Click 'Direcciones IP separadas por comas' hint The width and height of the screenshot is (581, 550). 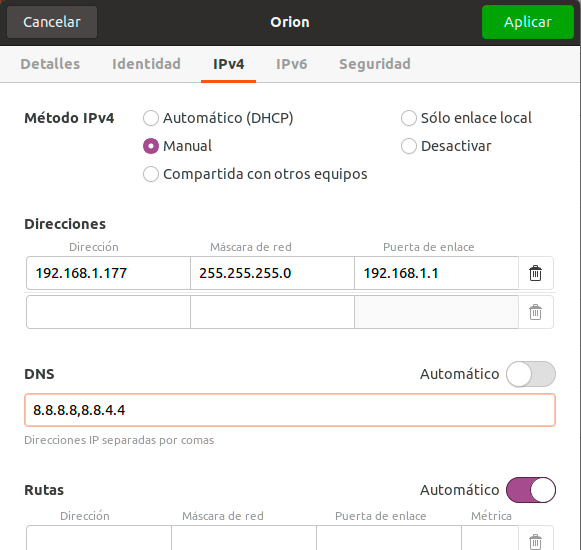(119, 440)
